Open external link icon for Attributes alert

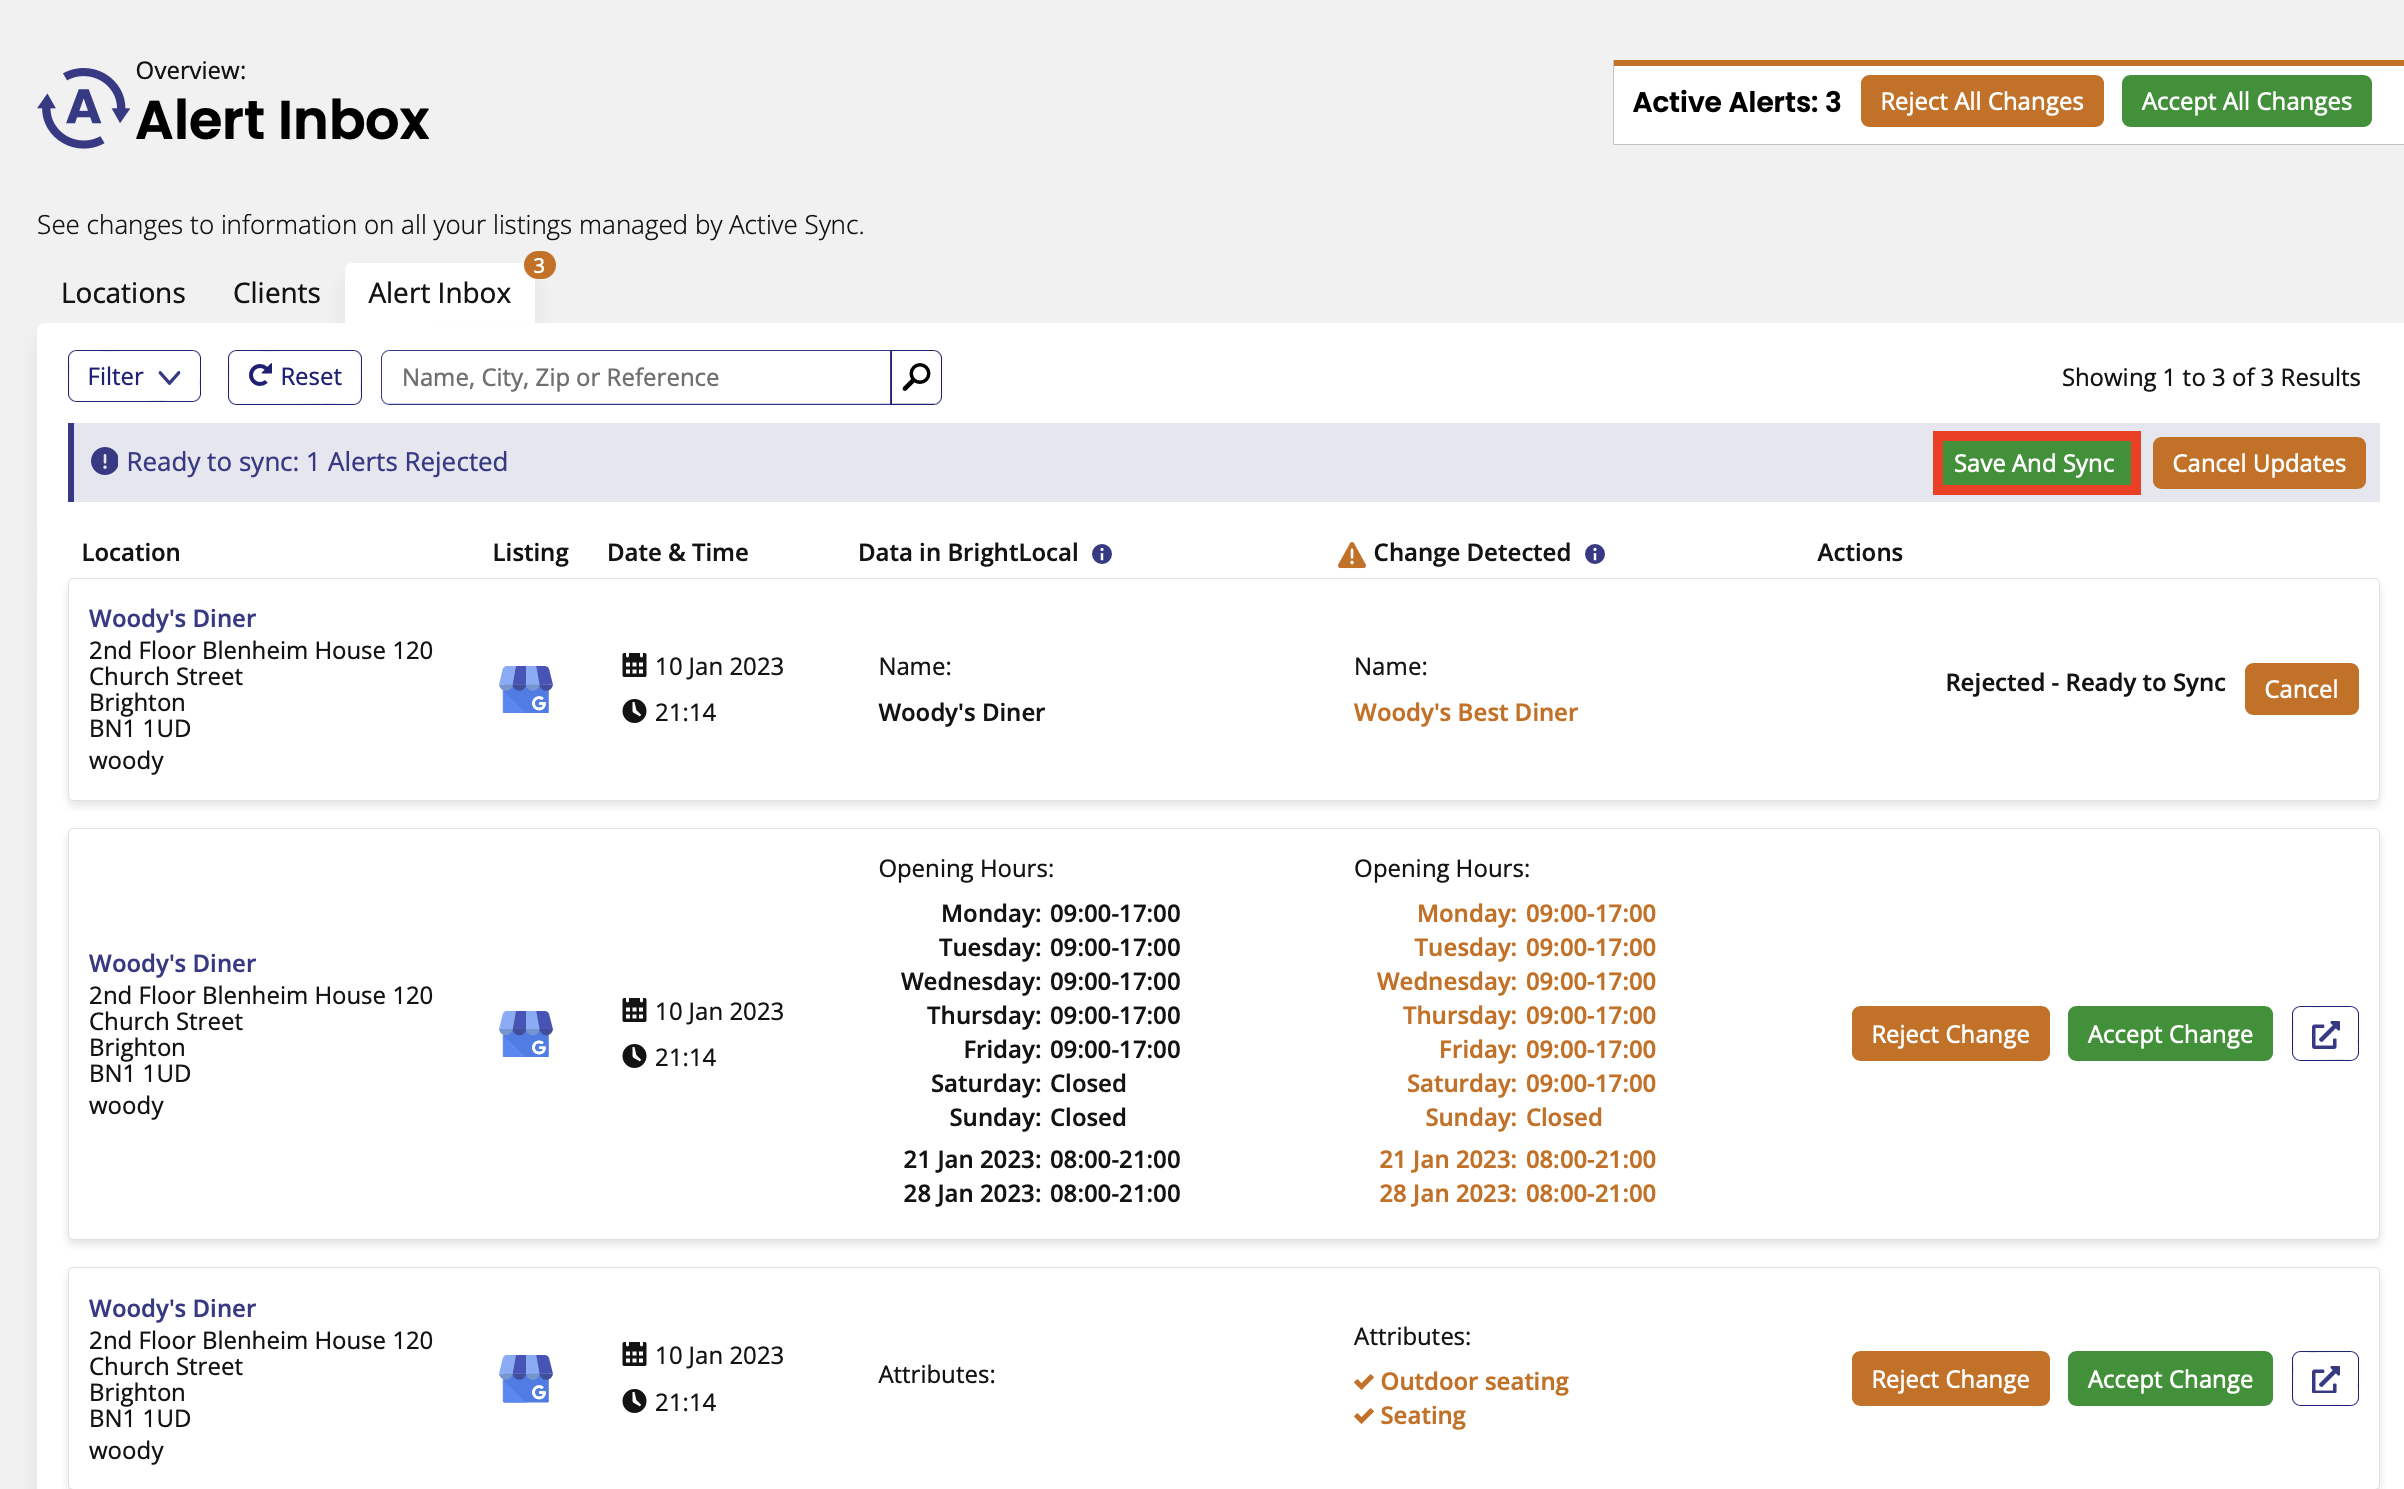coord(2325,1379)
